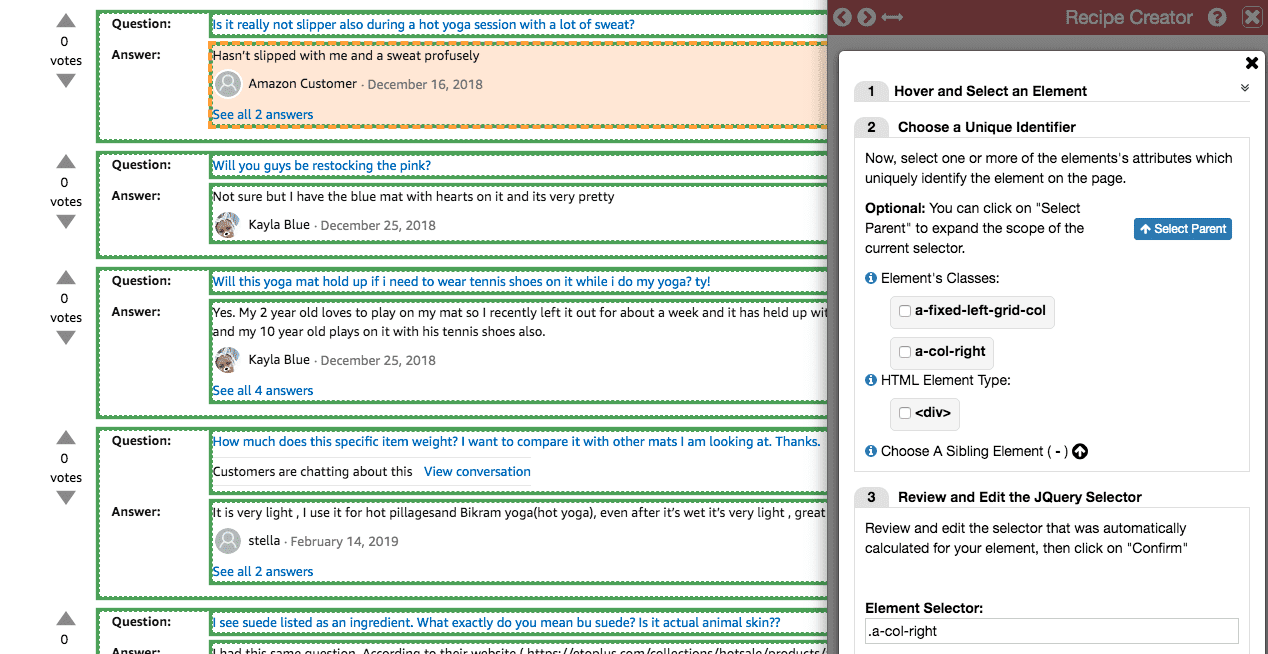1268x654 pixels.
Task: Click 'Not sure but I have the blue mat' answer
Action: click(x=413, y=197)
